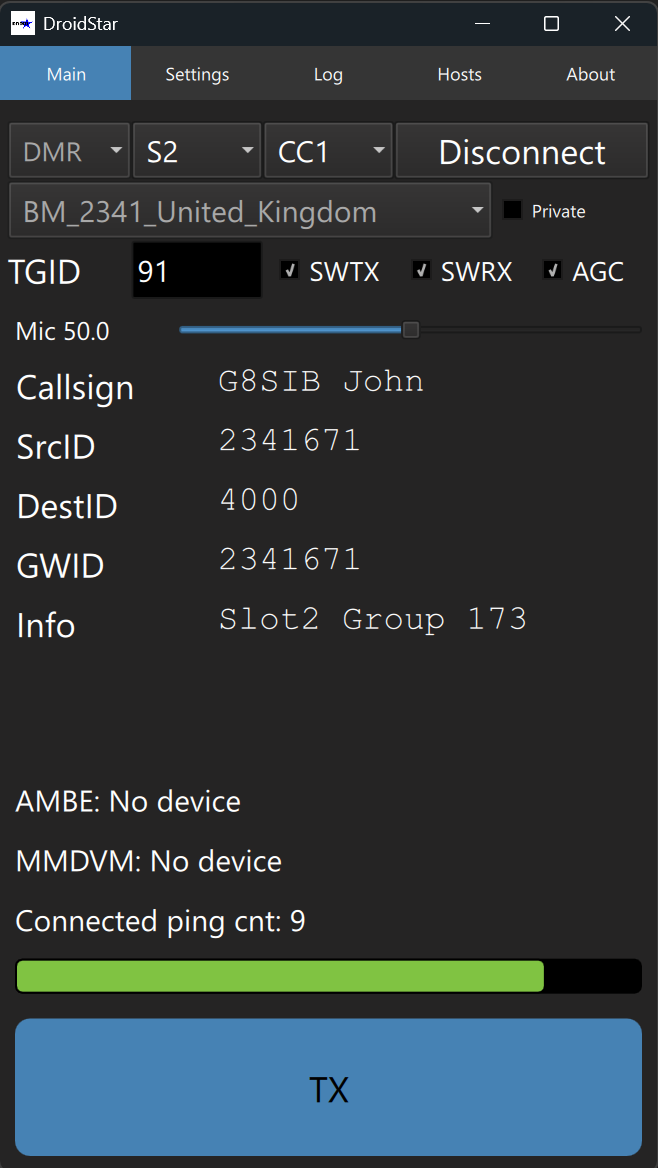The width and height of the screenshot is (658, 1168).
Task: Go to the Hosts tab
Action: (459, 74)
